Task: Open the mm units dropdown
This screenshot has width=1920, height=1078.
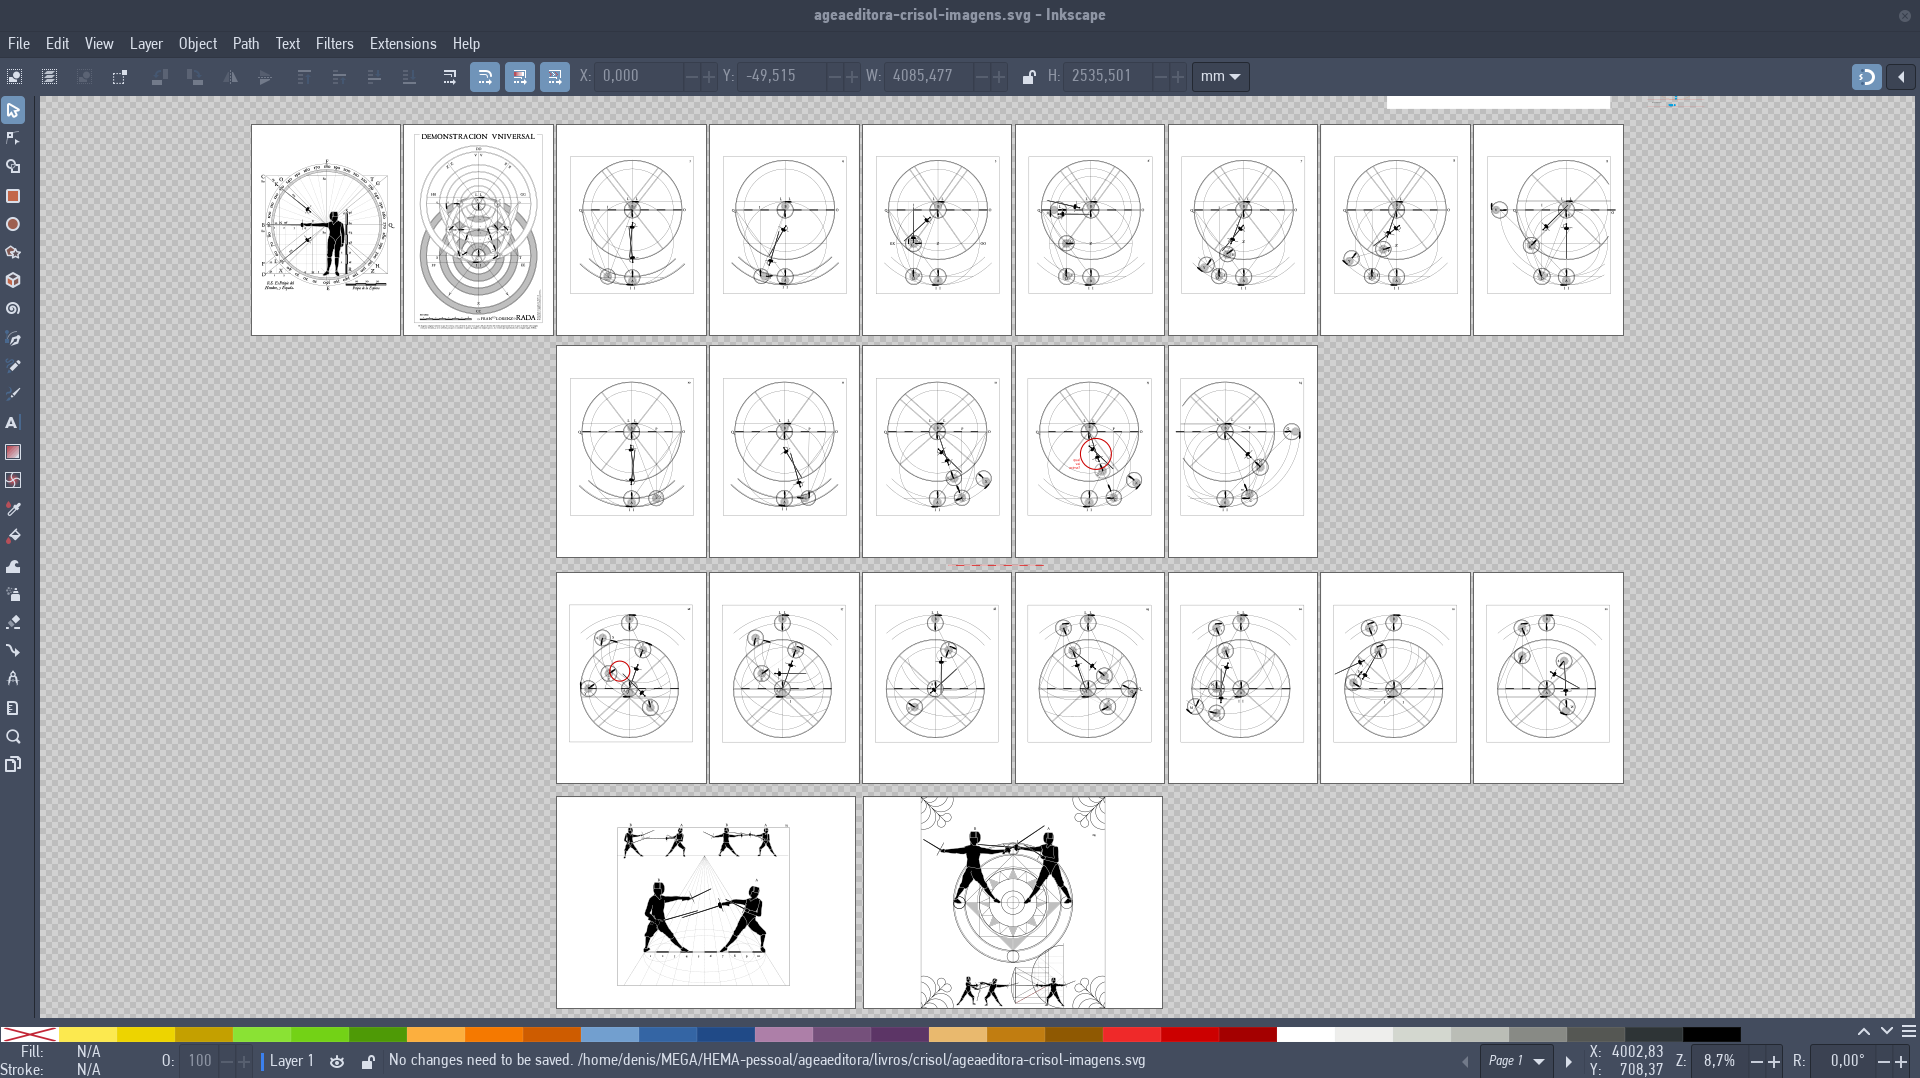Action: tap(1220, 77)
